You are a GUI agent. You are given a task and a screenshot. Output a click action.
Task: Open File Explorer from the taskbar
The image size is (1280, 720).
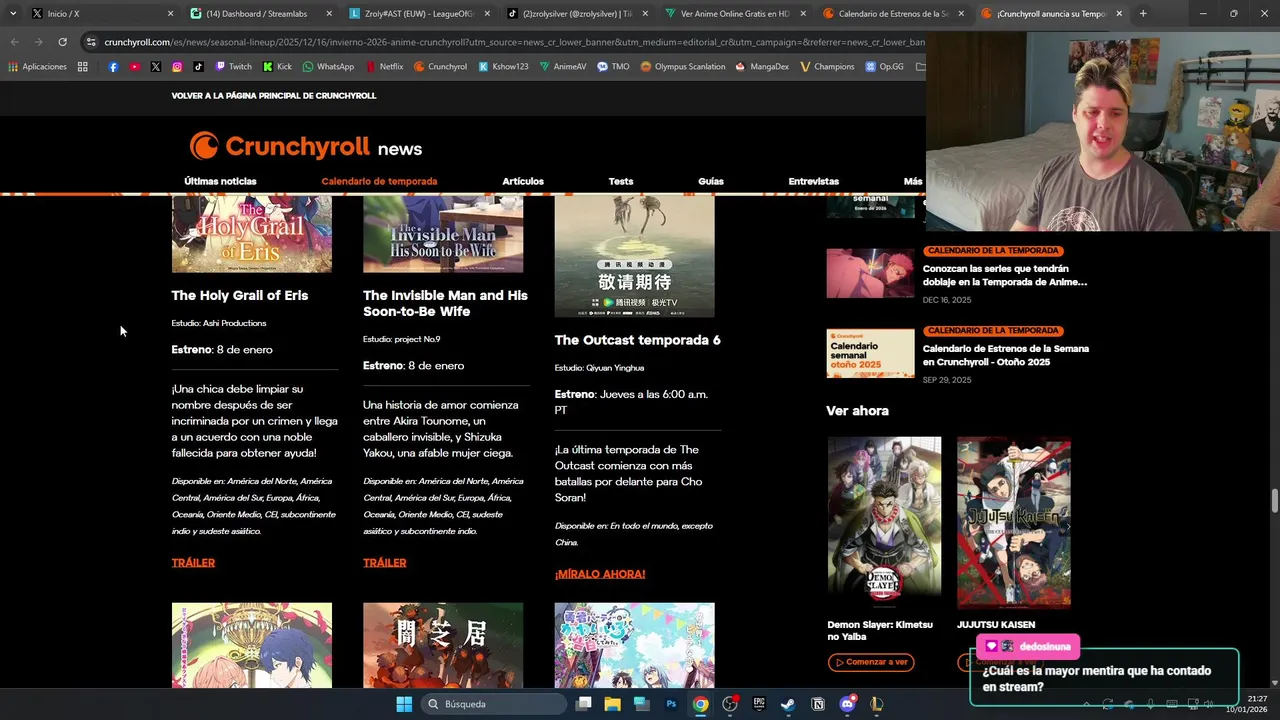[x=612, y=704]
